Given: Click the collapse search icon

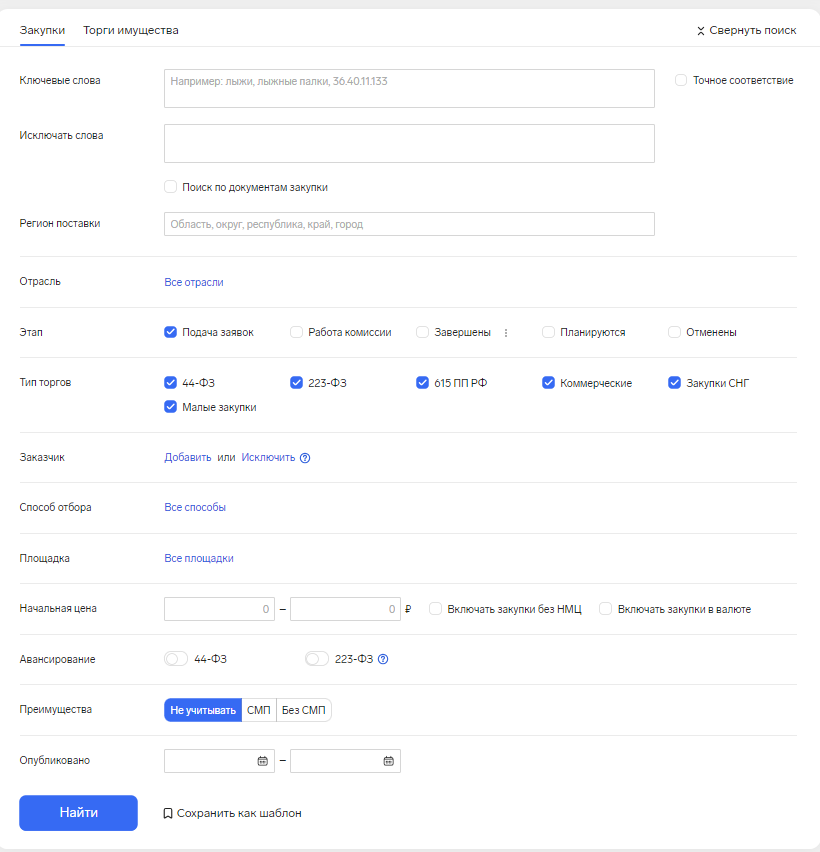Looking at the screenshot, I should pos(700,31).
